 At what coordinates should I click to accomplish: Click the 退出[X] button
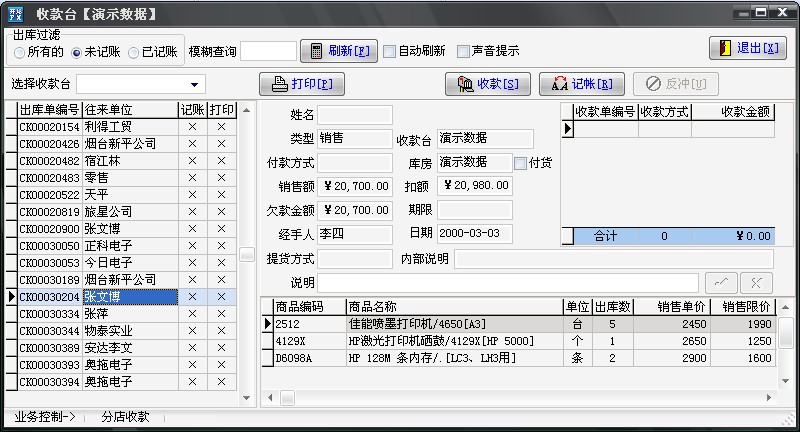[748, 48]
